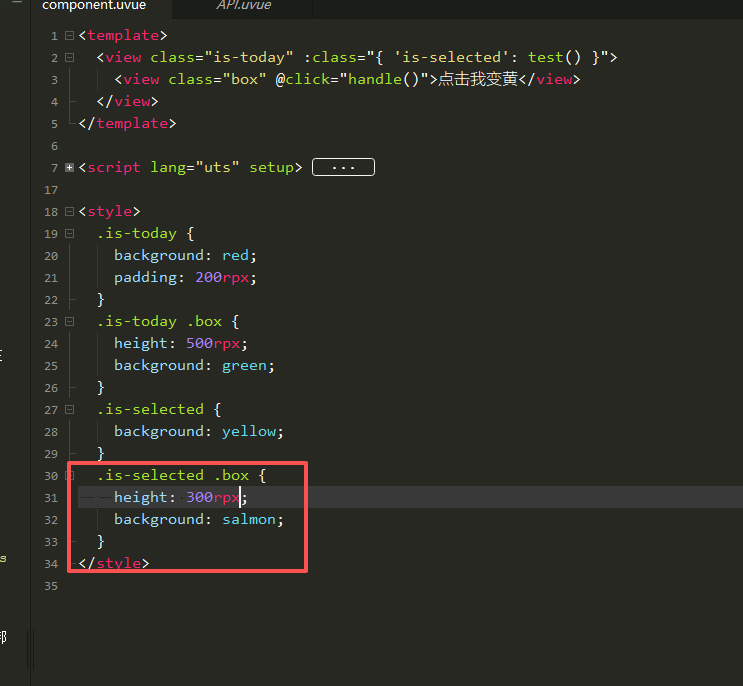Screen dimensions: 743x686
Task: Collapse the <style> block fold marker
Action: 69,211
